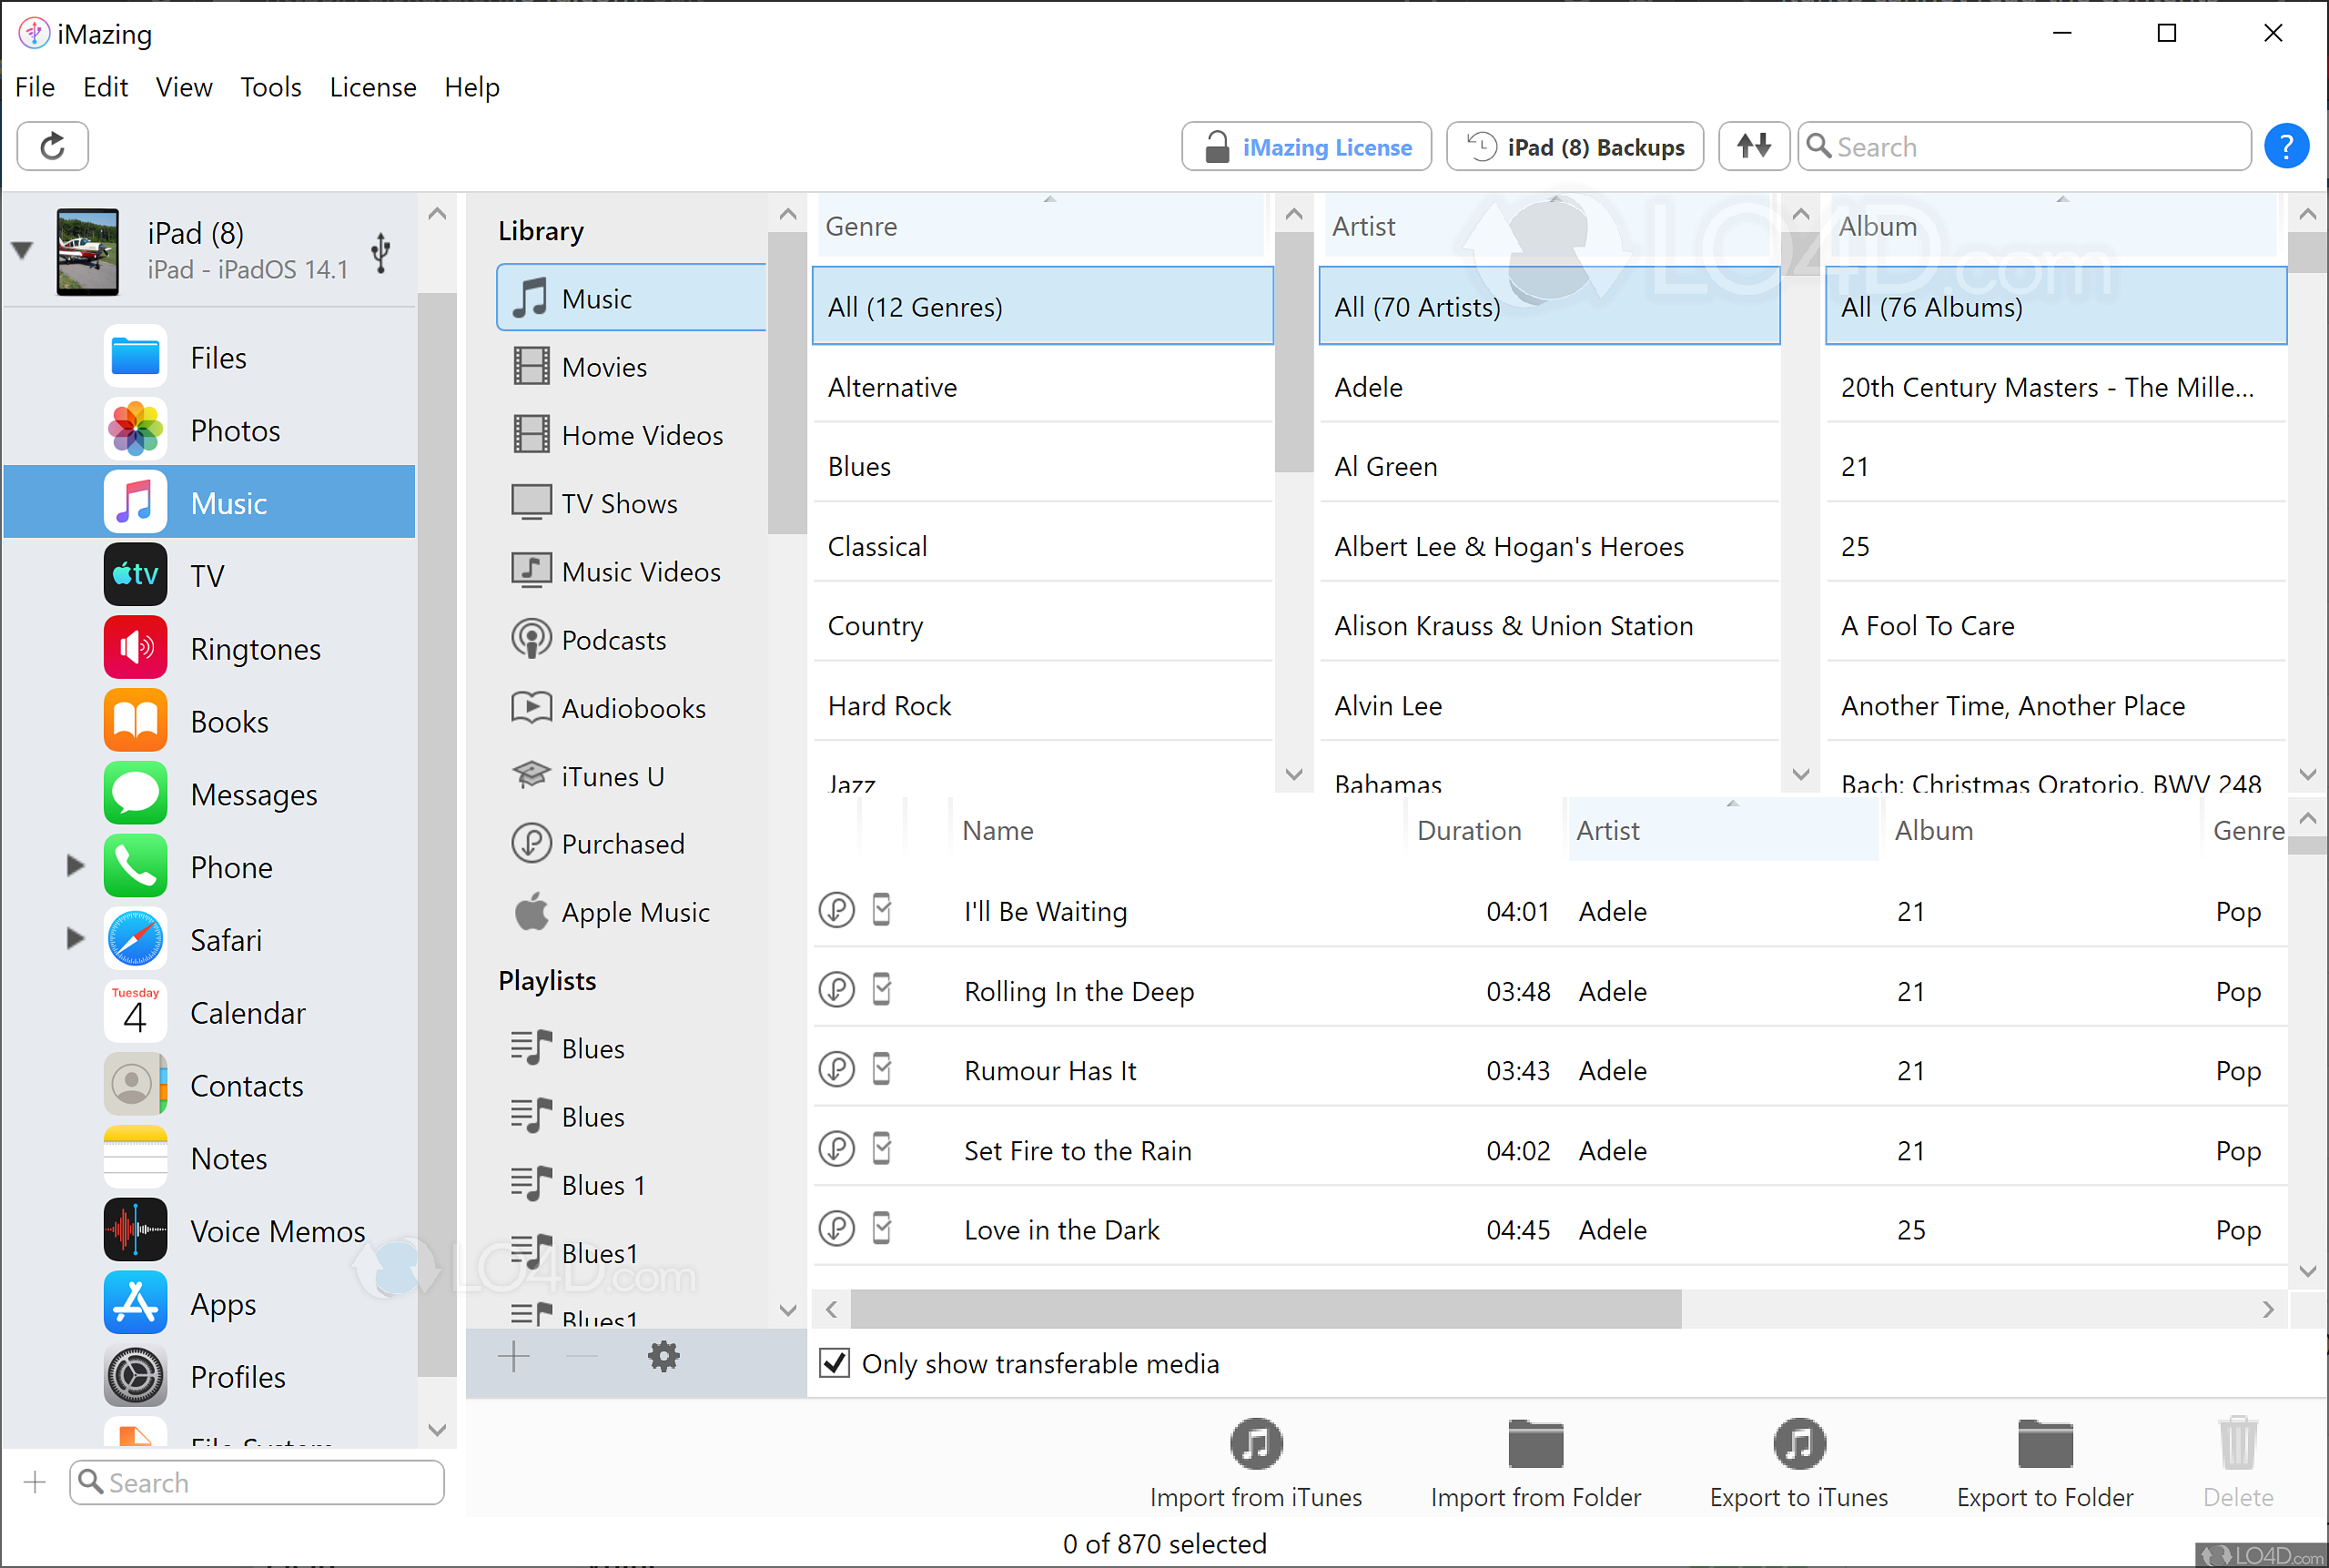Open the Tools menu
This screenshot has height=1568, width=2329.
pyautogui.click(x=271, y=87)
